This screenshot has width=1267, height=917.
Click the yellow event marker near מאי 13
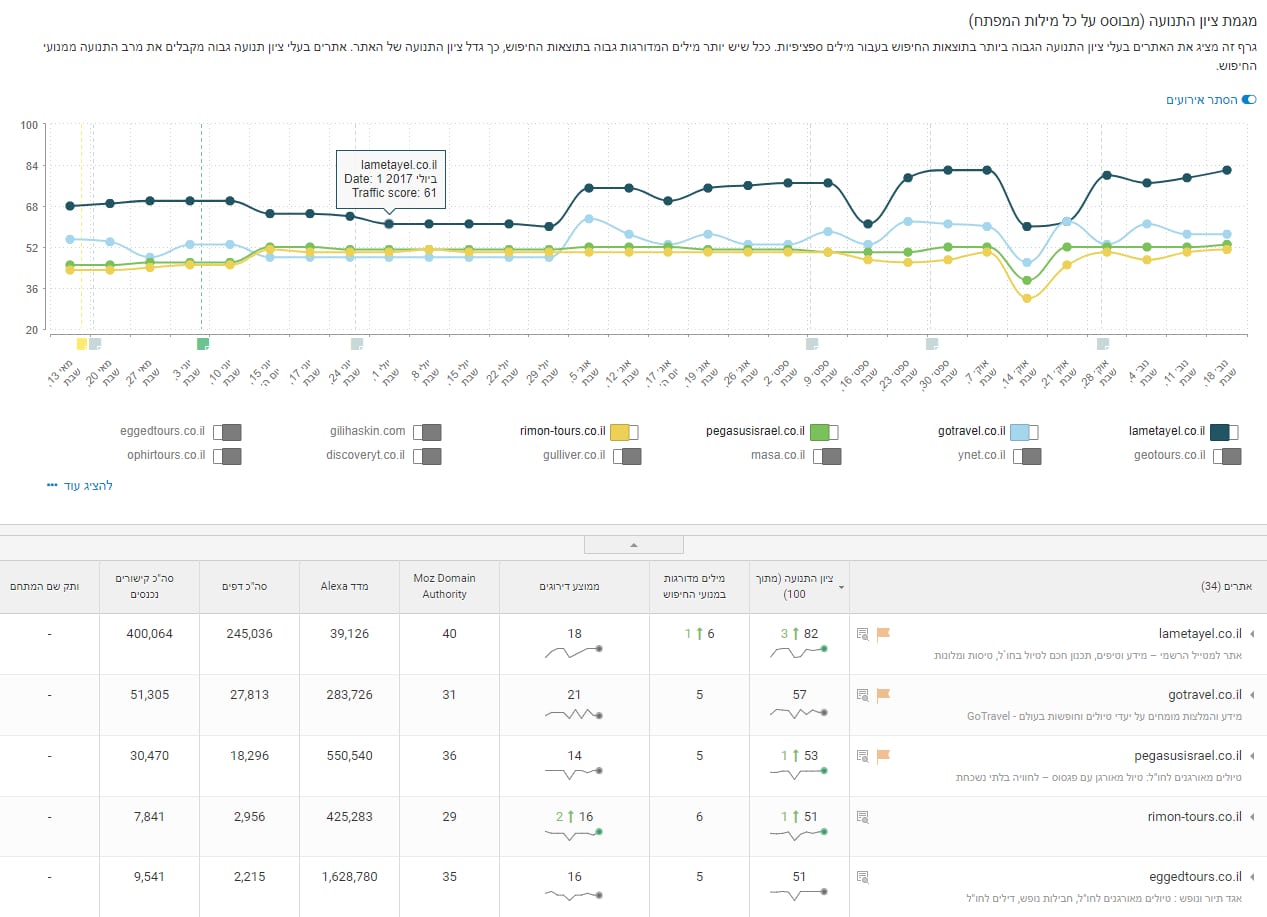click(81, 344)
